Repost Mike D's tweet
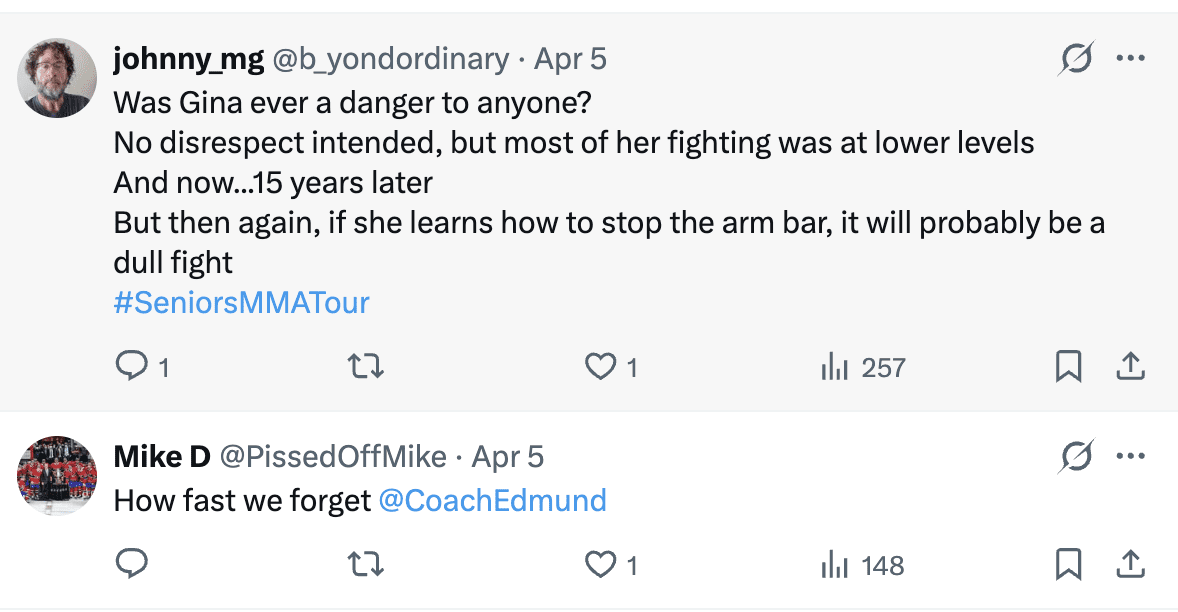 click(366, 566)
